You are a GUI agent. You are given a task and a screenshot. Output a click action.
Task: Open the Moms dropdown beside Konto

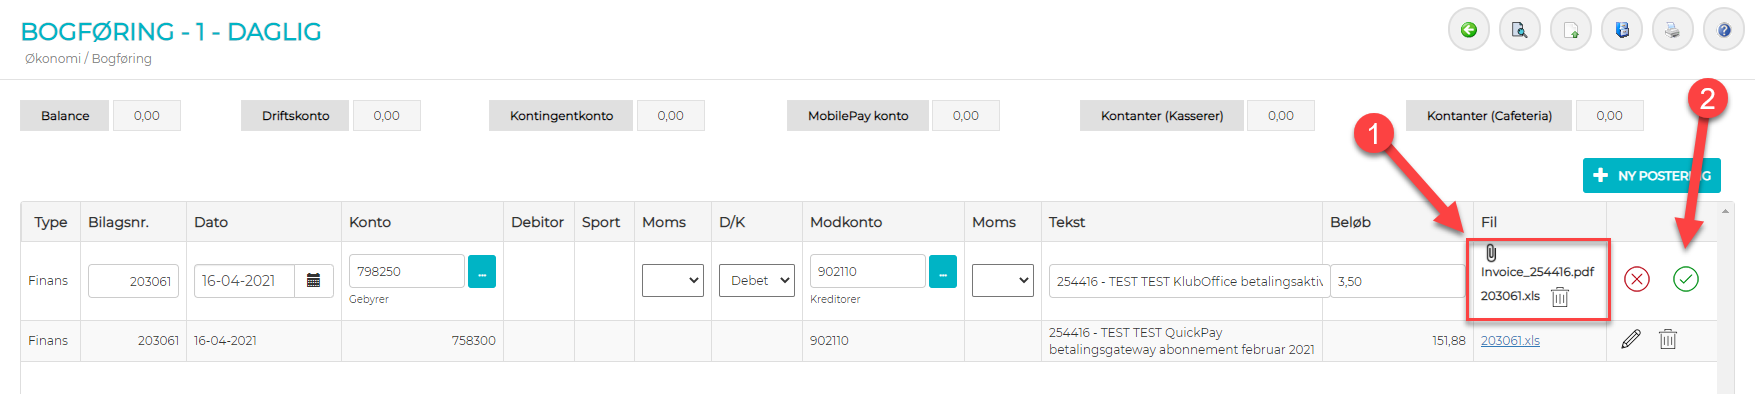673,281
